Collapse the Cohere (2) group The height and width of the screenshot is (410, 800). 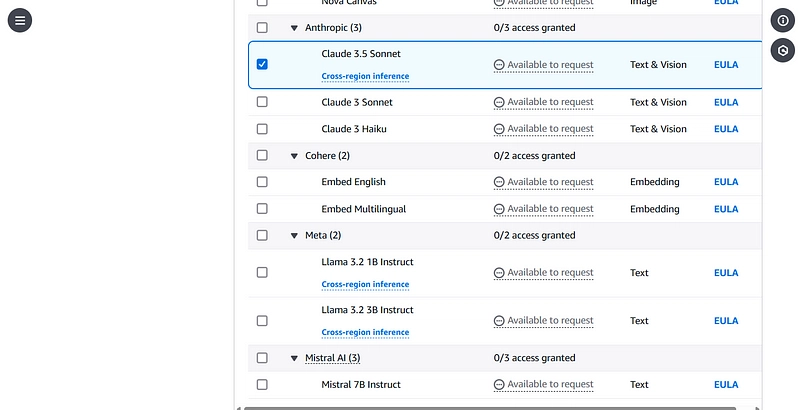point(294,156)
